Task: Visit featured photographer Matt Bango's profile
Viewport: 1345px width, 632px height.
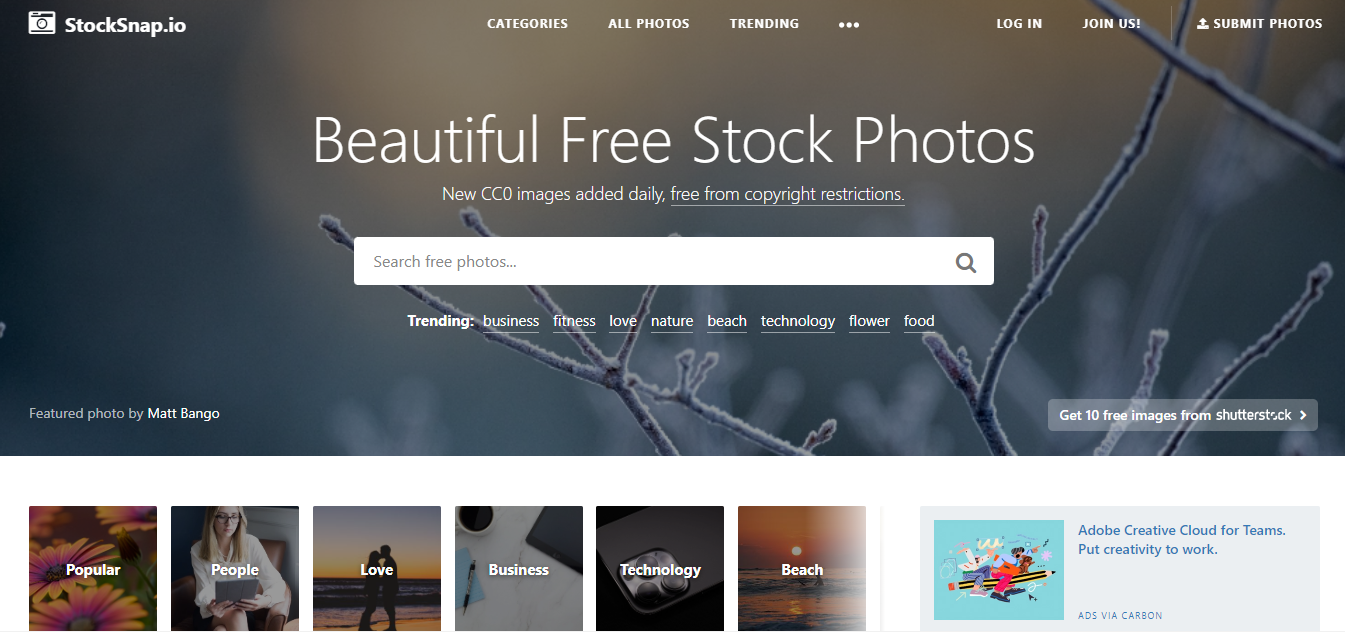Action: tap(184, 413)
